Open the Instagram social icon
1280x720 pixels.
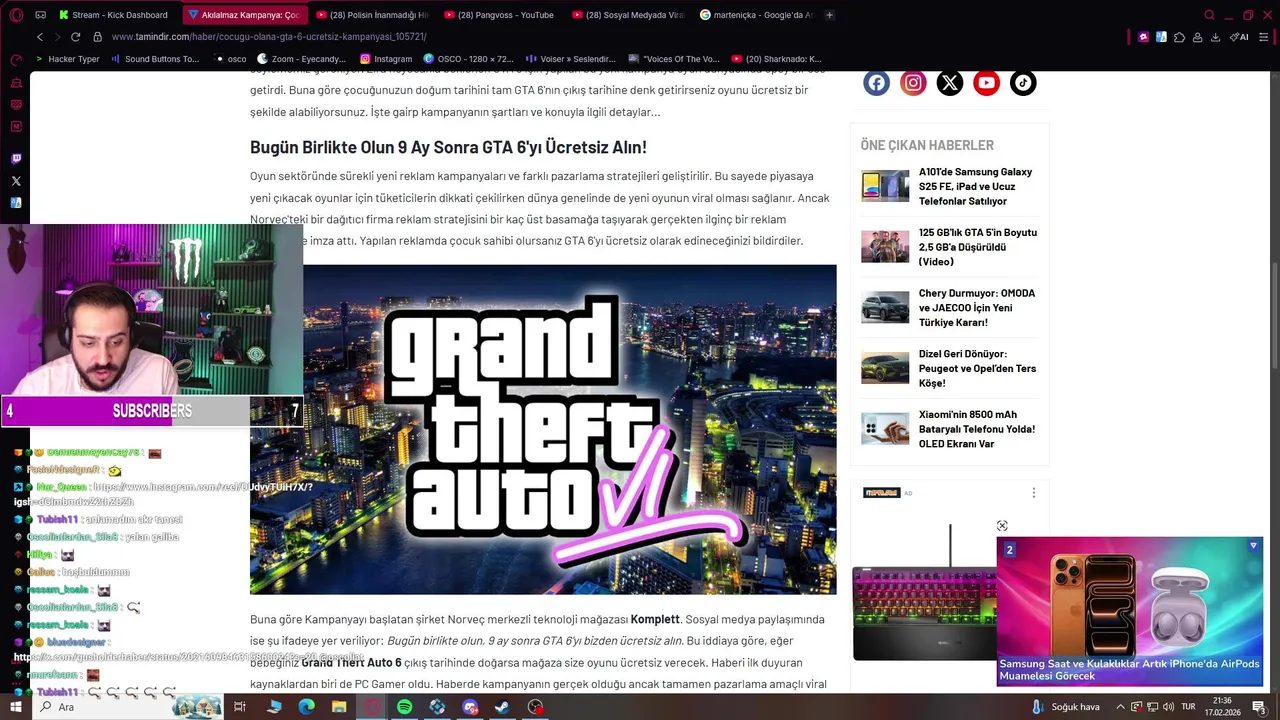(913, 83)
